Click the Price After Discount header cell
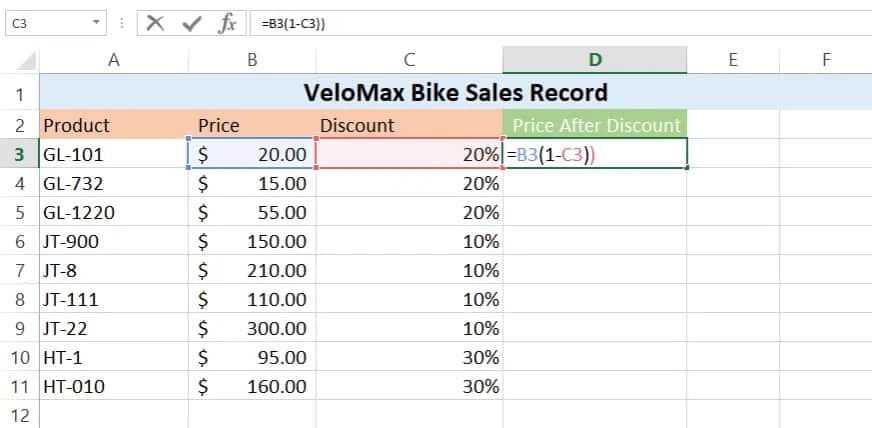The width and height of the screenshot is (872, 428). coord(595,125)
